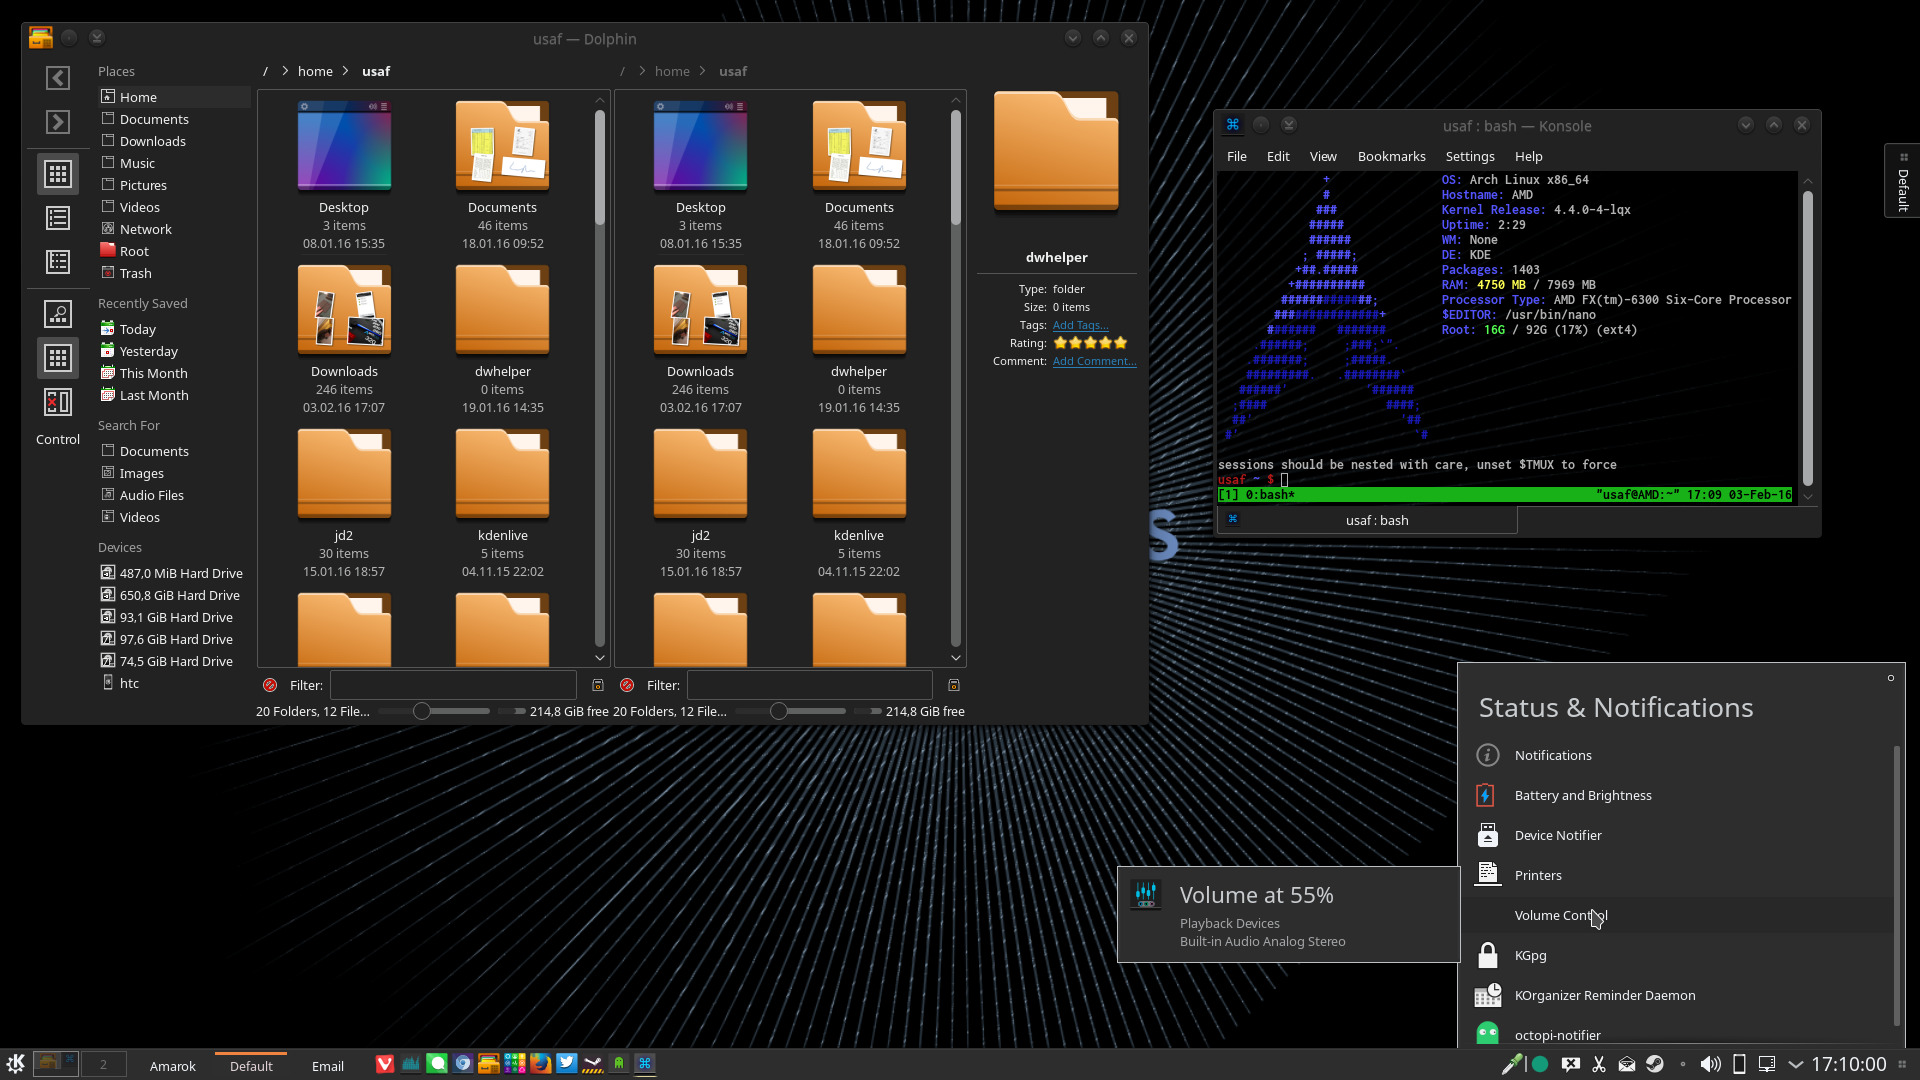This screenshot has width=1920, height=1080.
Task: Expand the hidden system tray icons arrow
Action: pyautogui.click(x=1796, y=1064)
